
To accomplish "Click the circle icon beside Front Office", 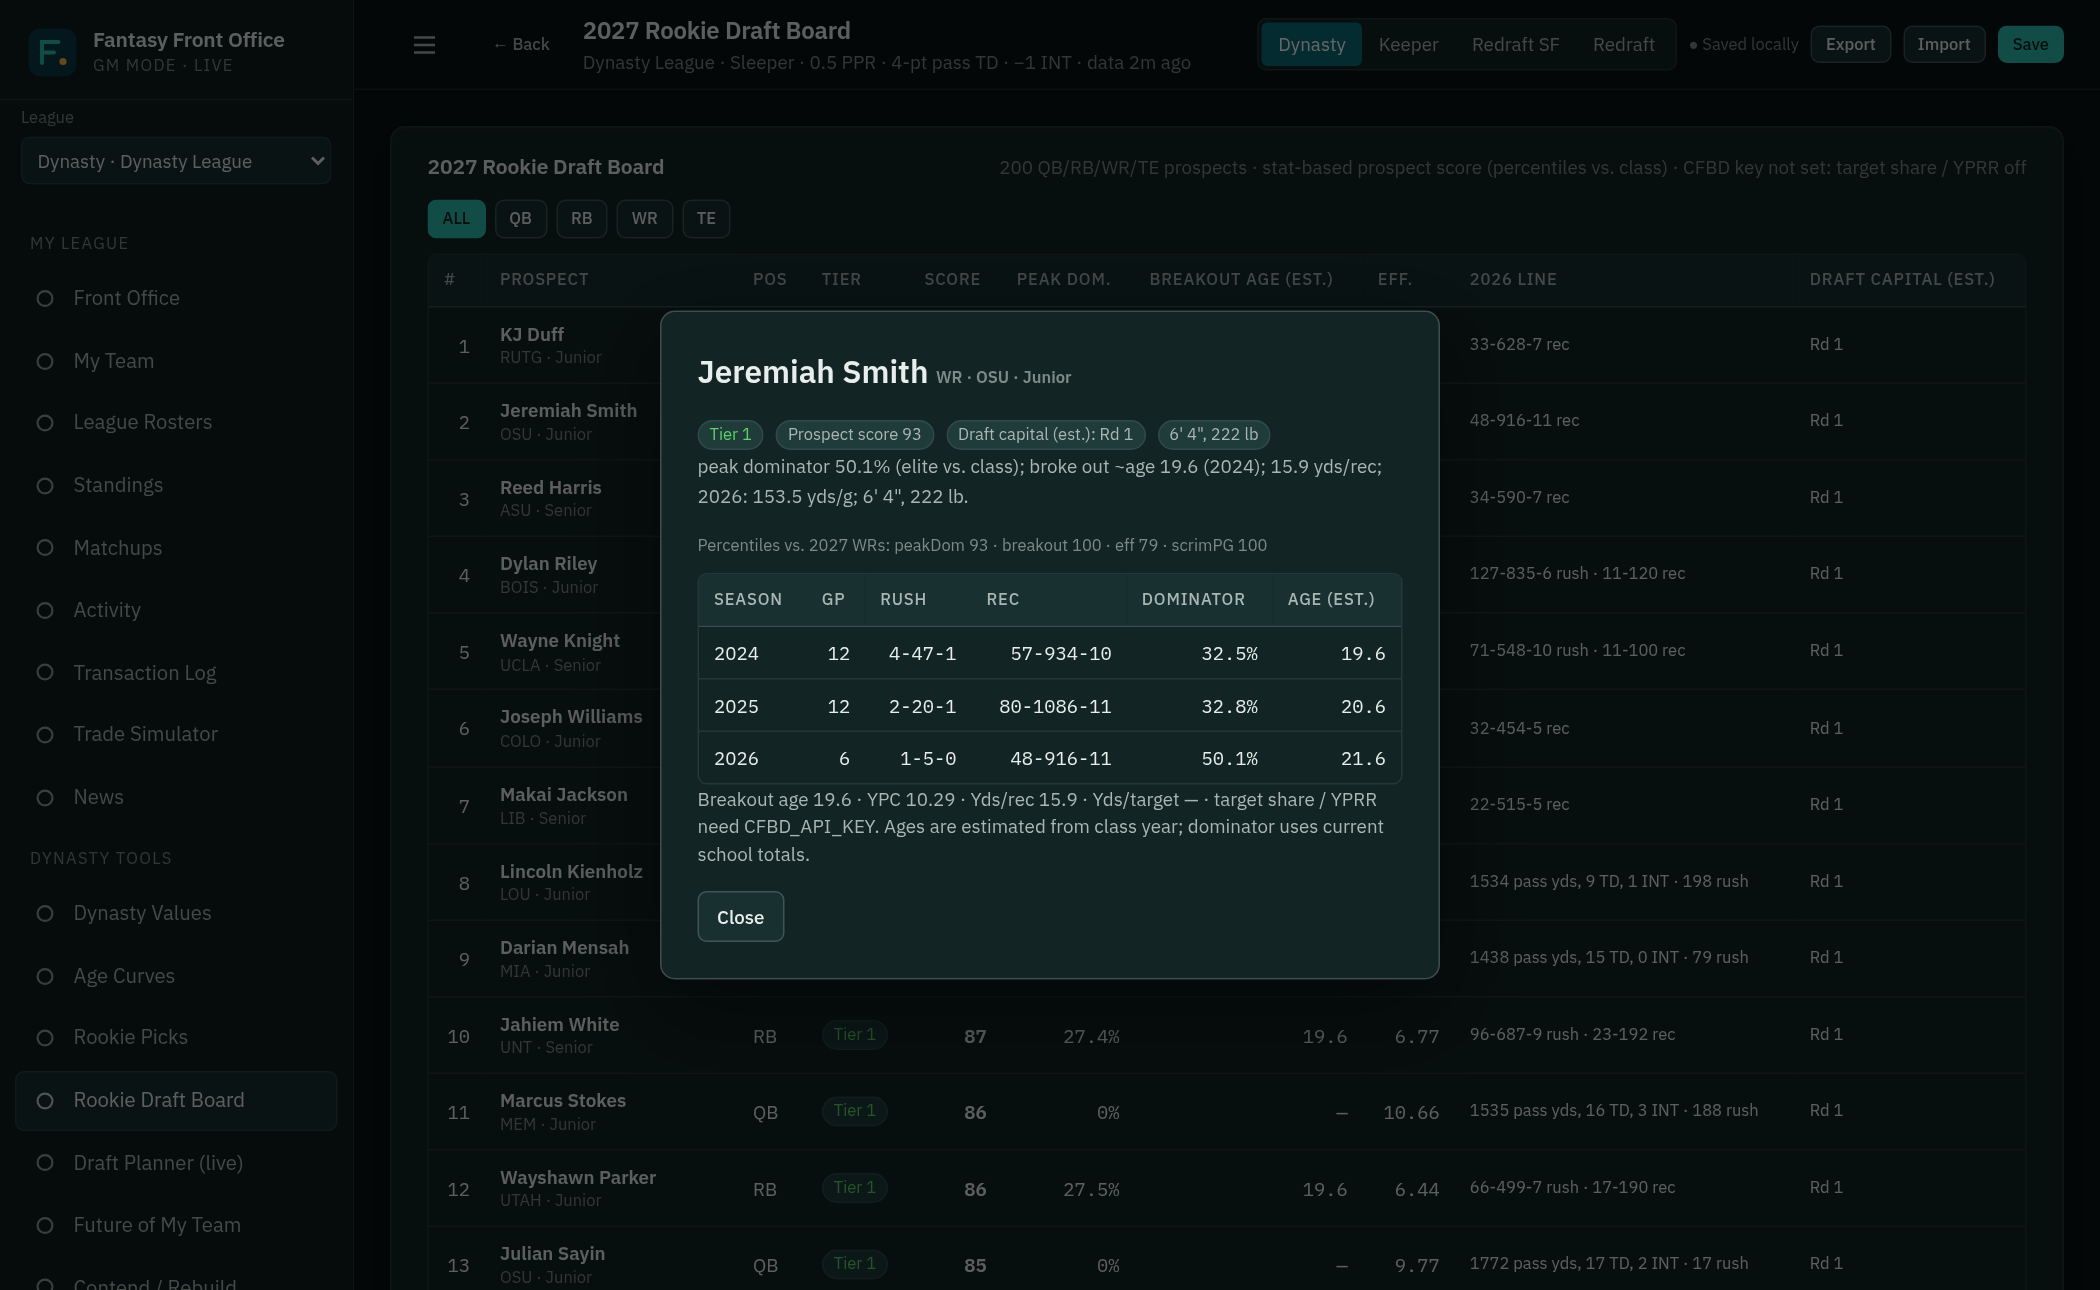I will coord(45,299).
